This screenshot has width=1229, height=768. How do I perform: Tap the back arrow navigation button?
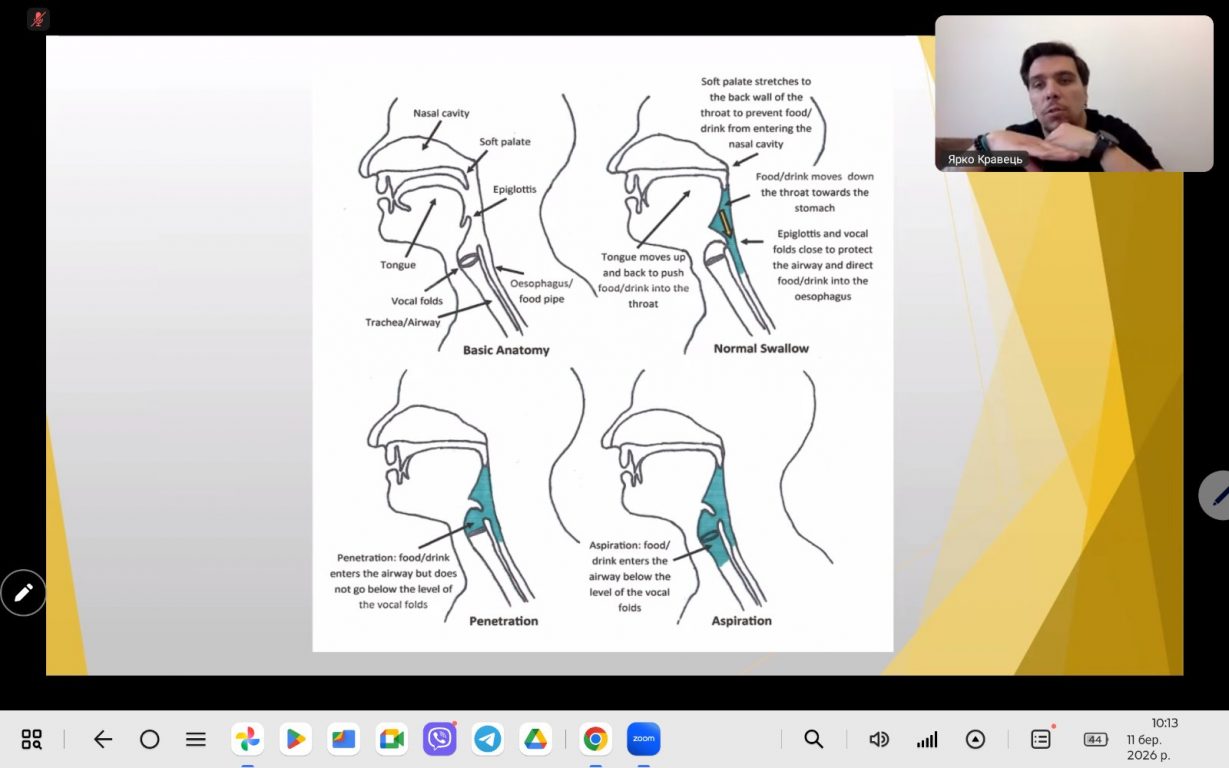pyautogui.click(x=102, y=739)
